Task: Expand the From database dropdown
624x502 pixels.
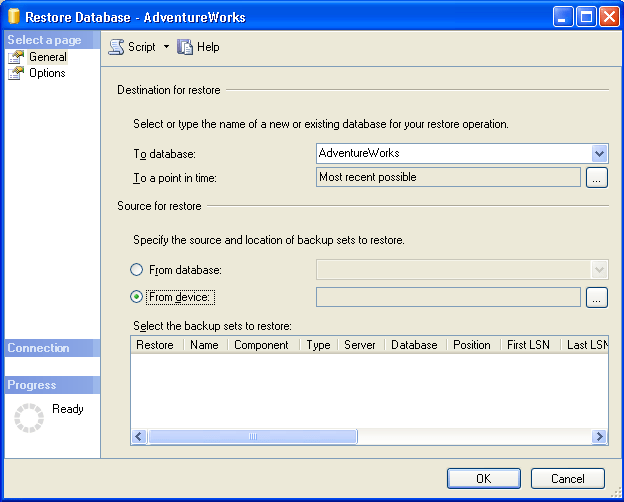Action: point(599,270)
